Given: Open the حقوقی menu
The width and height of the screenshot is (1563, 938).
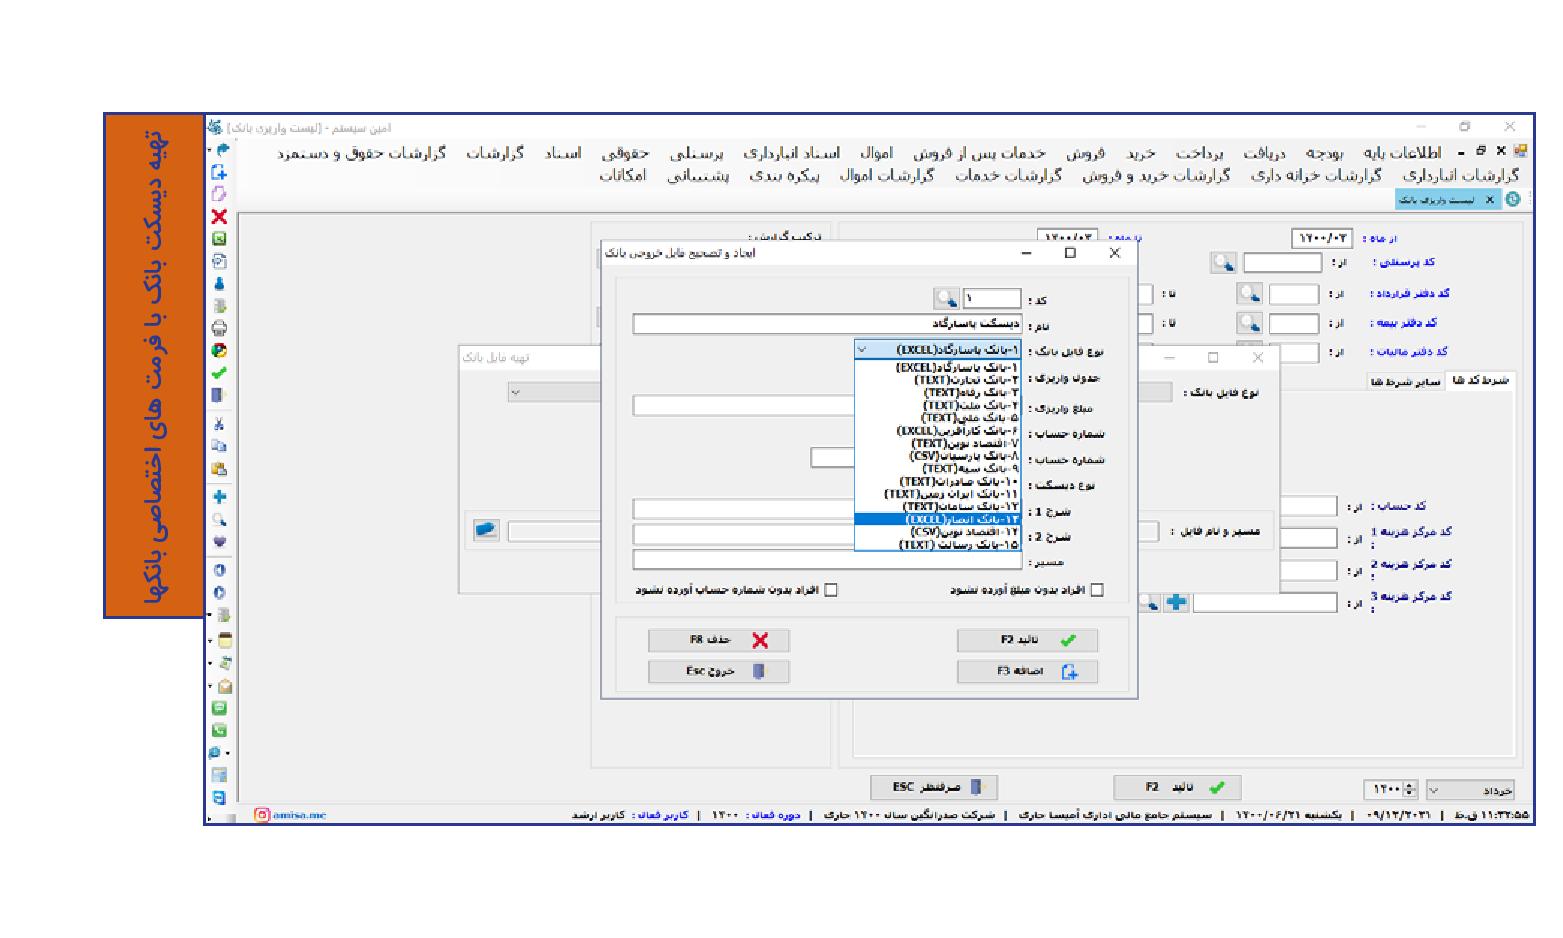Looking at the screenshot, I should click(625, 153).
